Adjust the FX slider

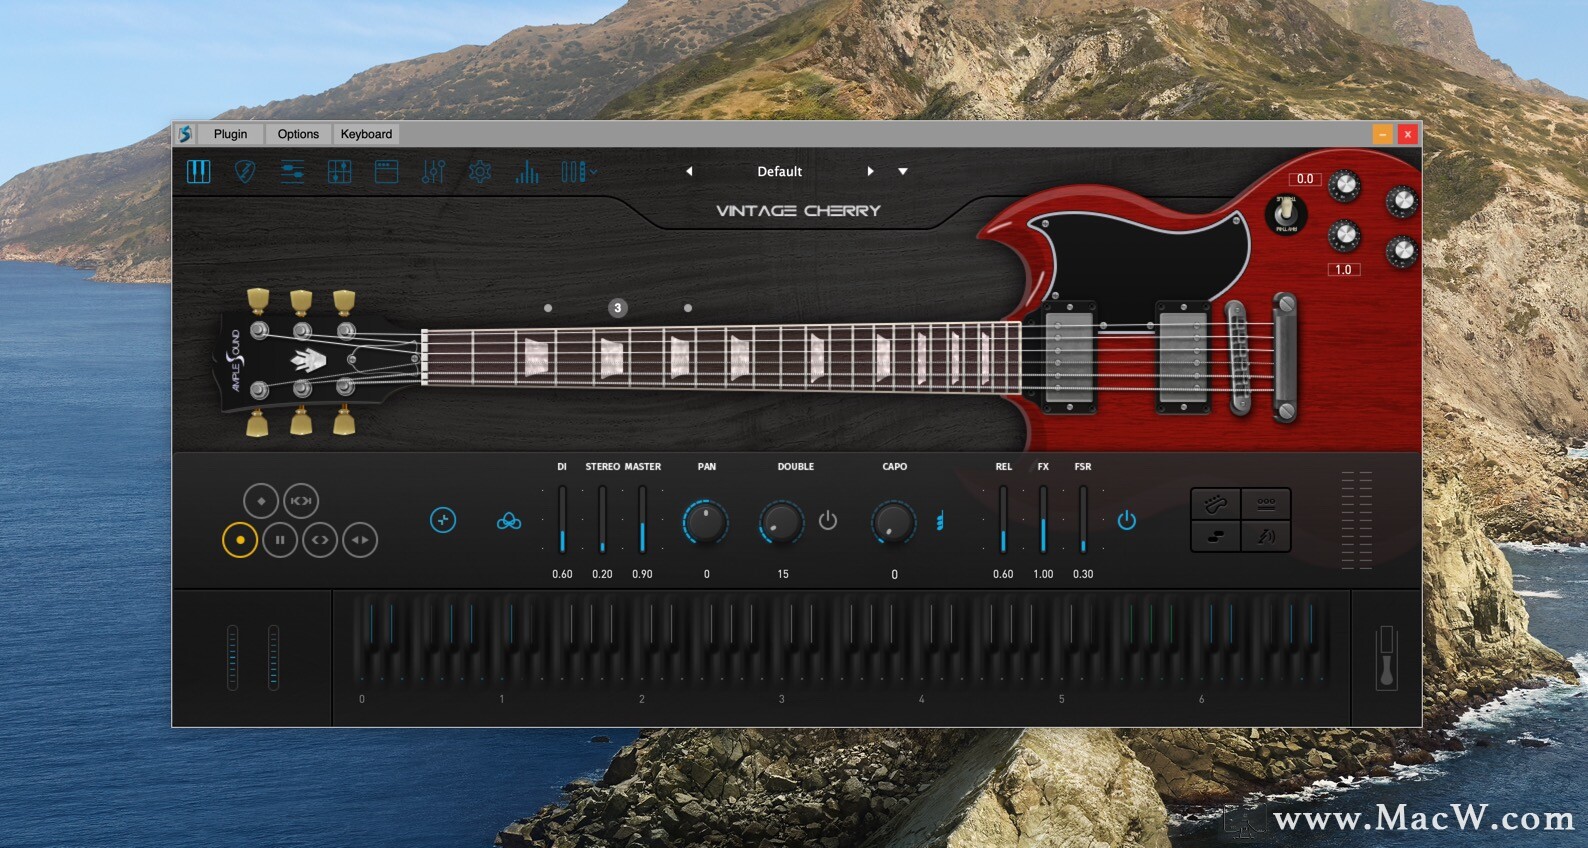[1043, 519]
